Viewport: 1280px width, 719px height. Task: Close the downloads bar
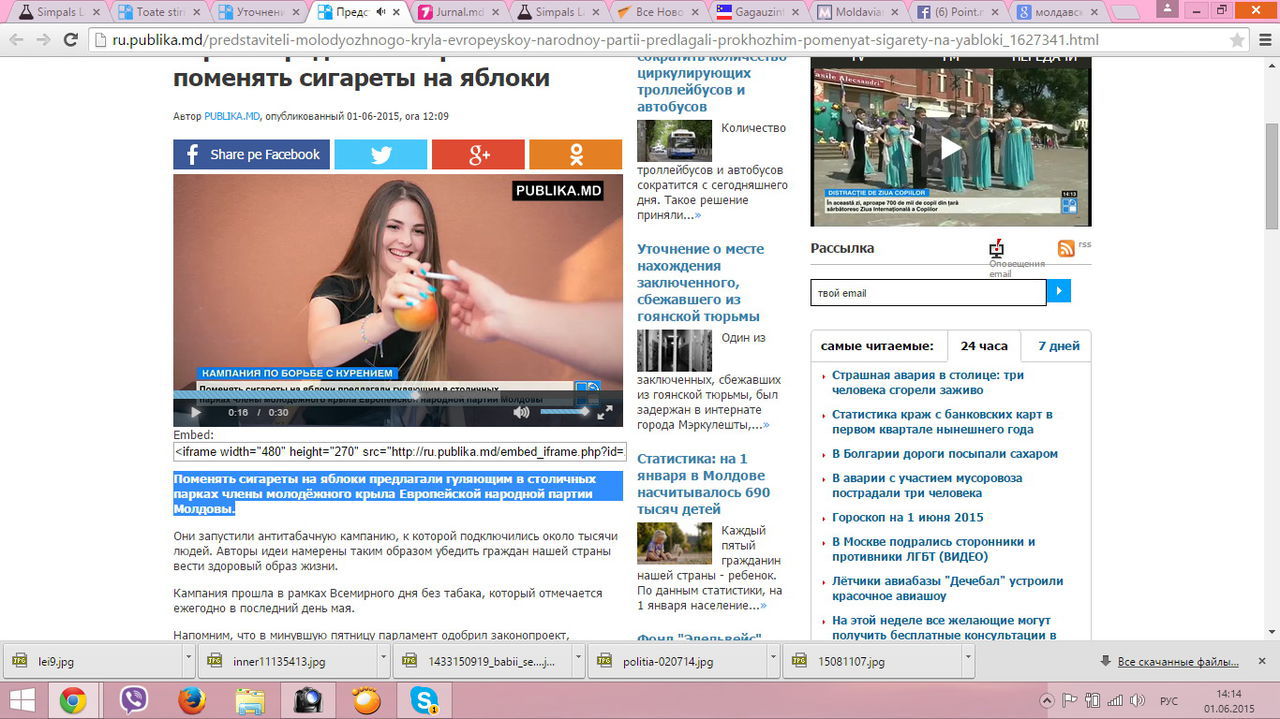coord(1264,662)
